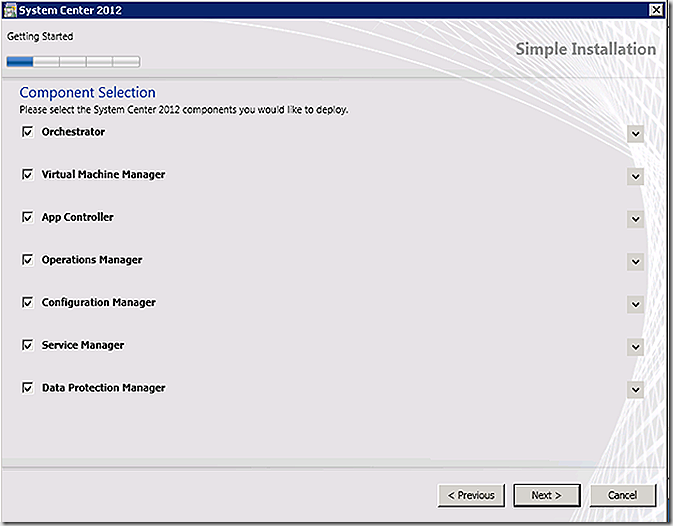
Task: Uncheck the Orchestrator checkbox
Action: (27, 132)
